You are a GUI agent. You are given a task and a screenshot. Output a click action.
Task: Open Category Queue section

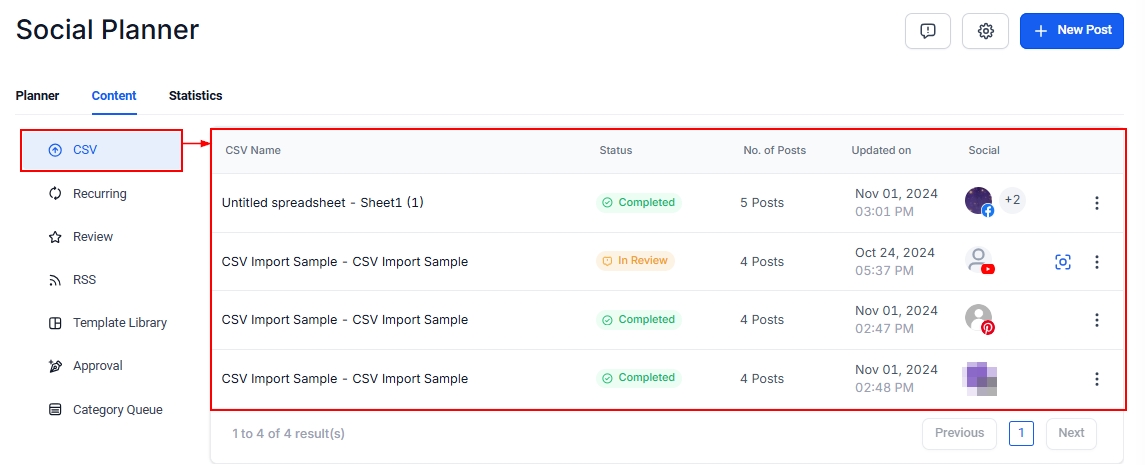(x=117, y=409)
